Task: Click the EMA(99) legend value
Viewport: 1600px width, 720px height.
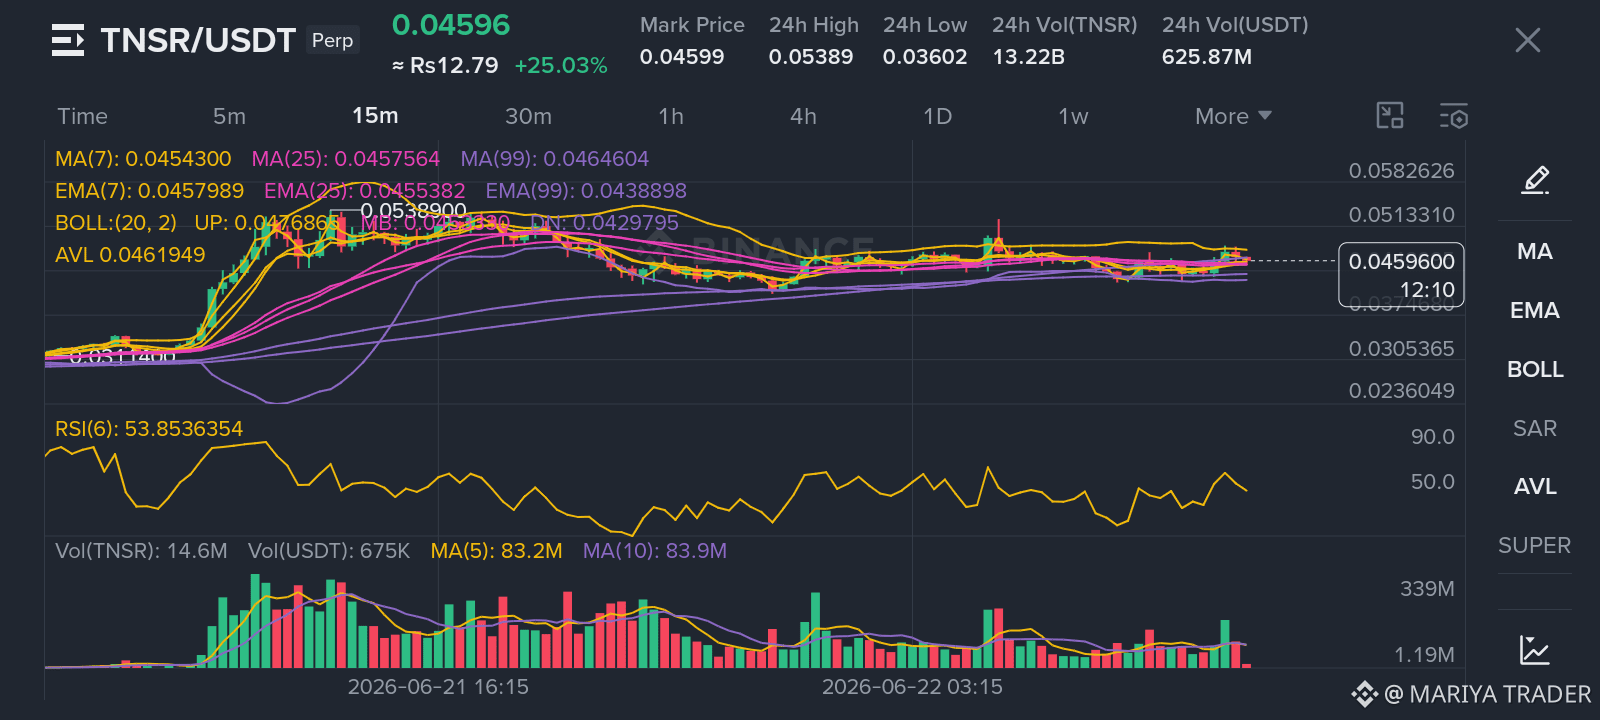Action: 586,191
